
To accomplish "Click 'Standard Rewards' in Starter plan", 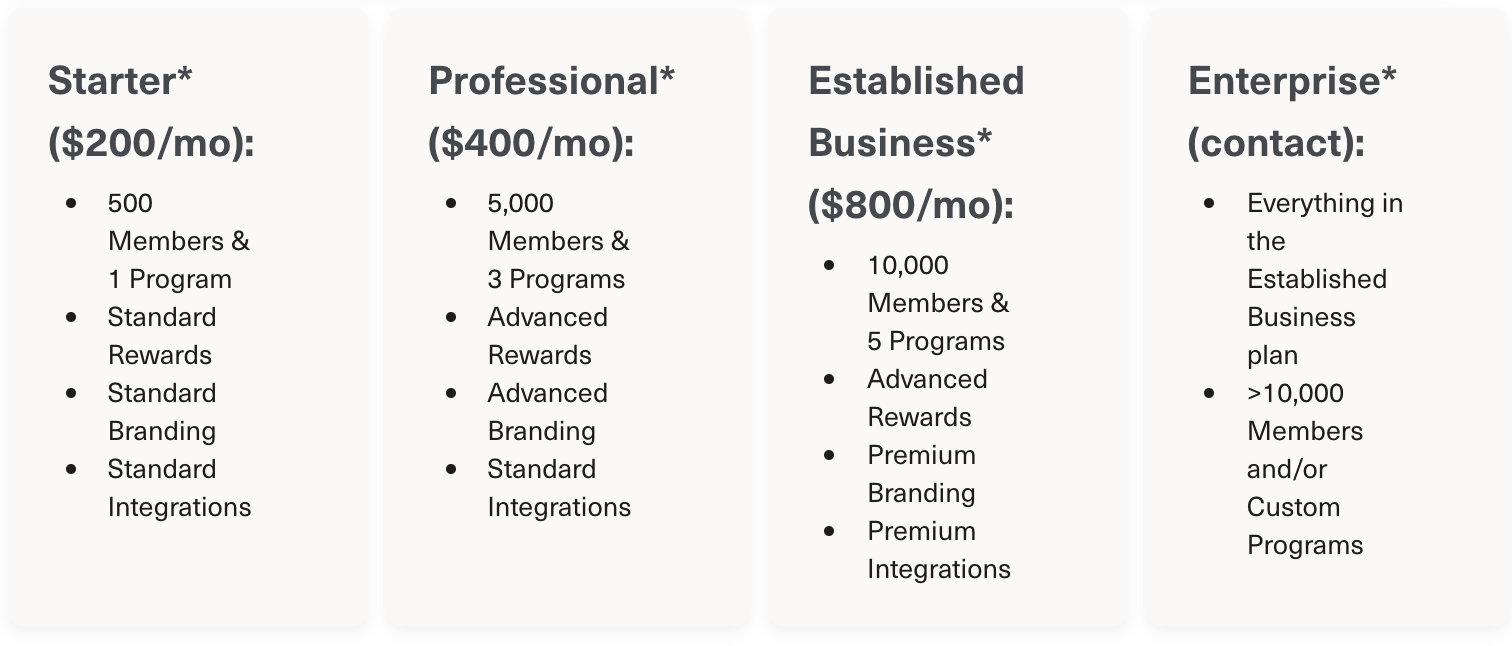I will coord(161,336).
